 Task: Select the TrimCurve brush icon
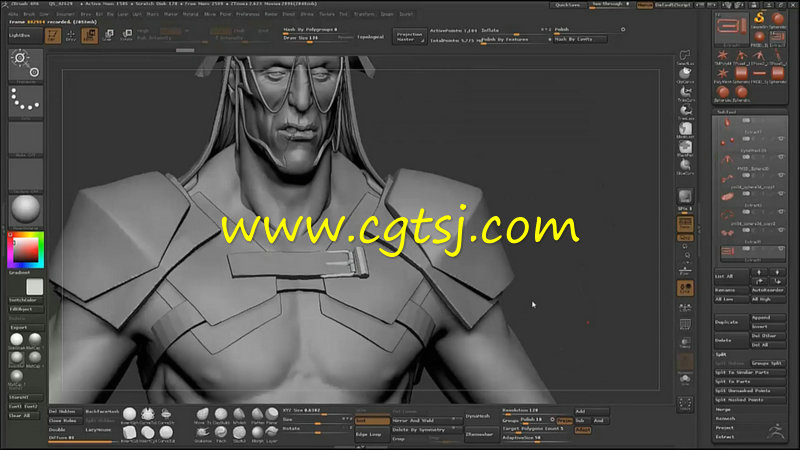point(685,93)
